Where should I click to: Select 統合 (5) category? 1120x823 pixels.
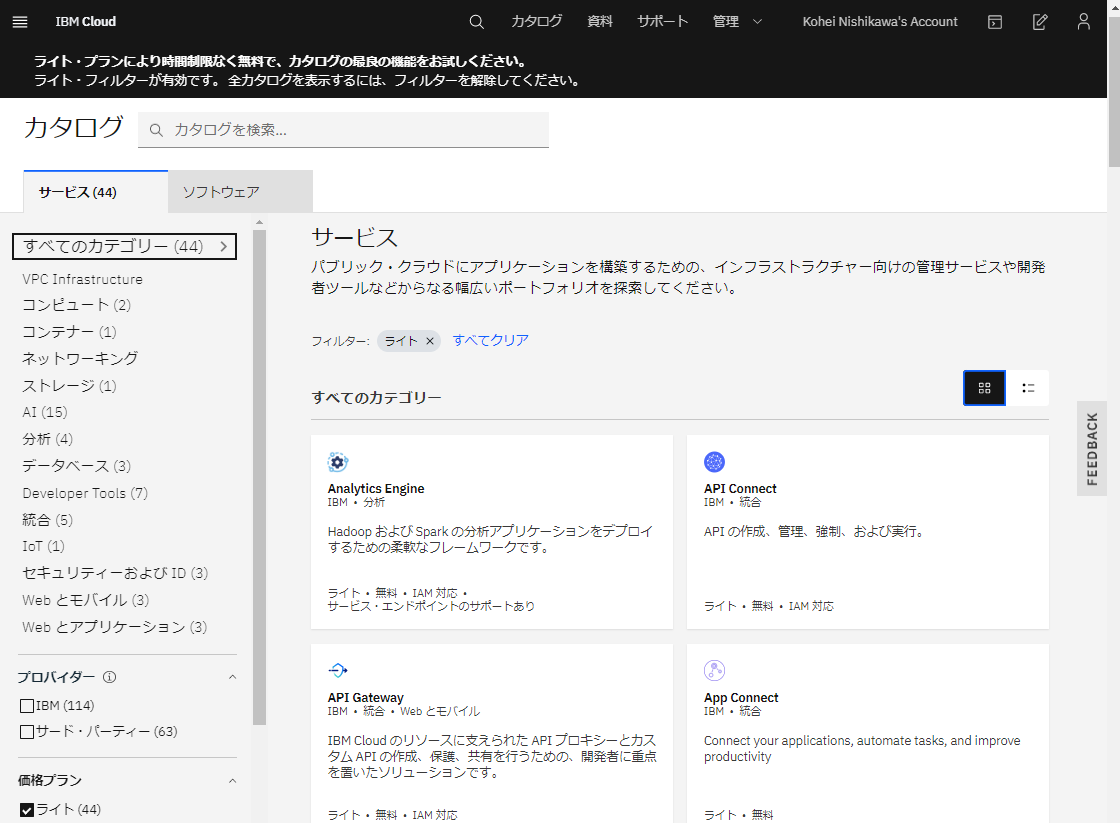47,520
